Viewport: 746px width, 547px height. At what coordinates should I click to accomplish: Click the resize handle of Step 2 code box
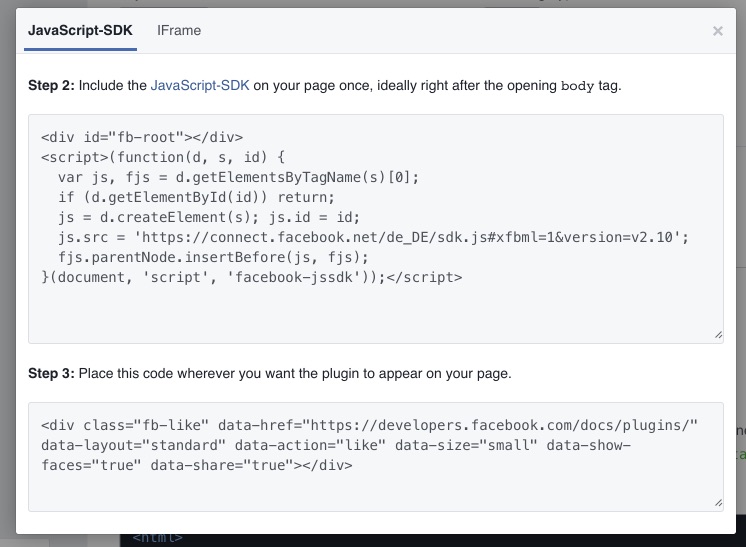[x=718, y=335]
